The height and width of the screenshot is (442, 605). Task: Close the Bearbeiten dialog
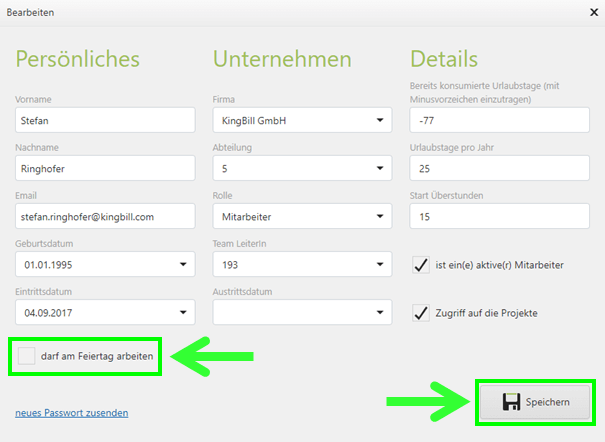pos(594,12)
